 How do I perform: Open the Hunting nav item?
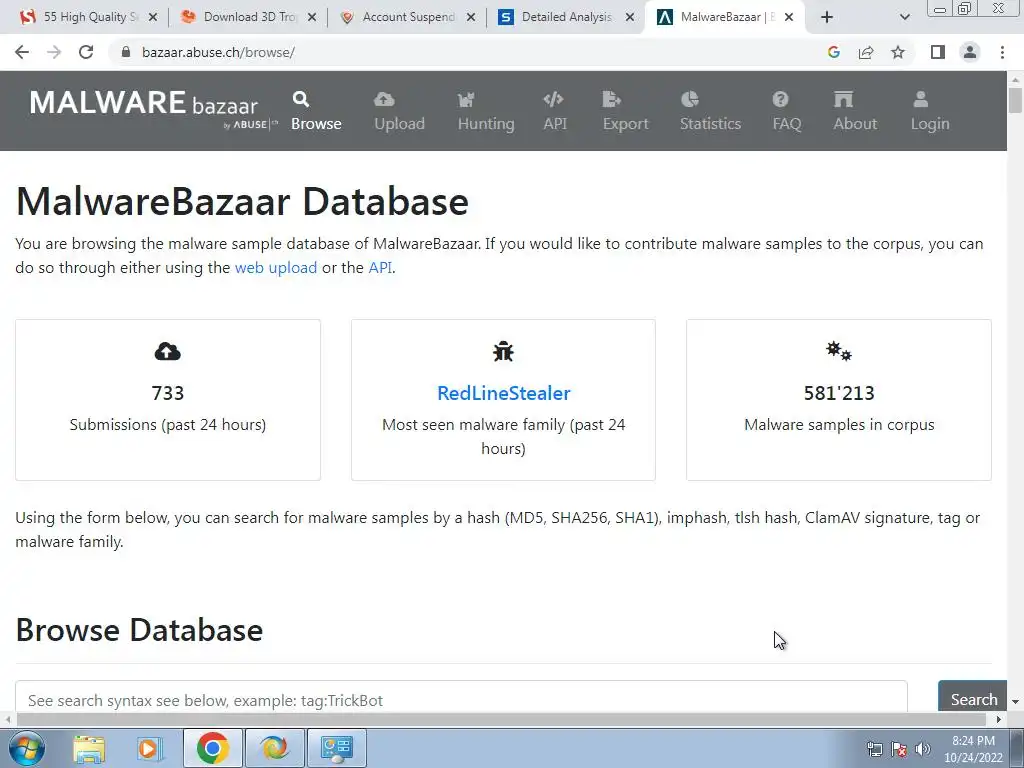click(486, 112)
